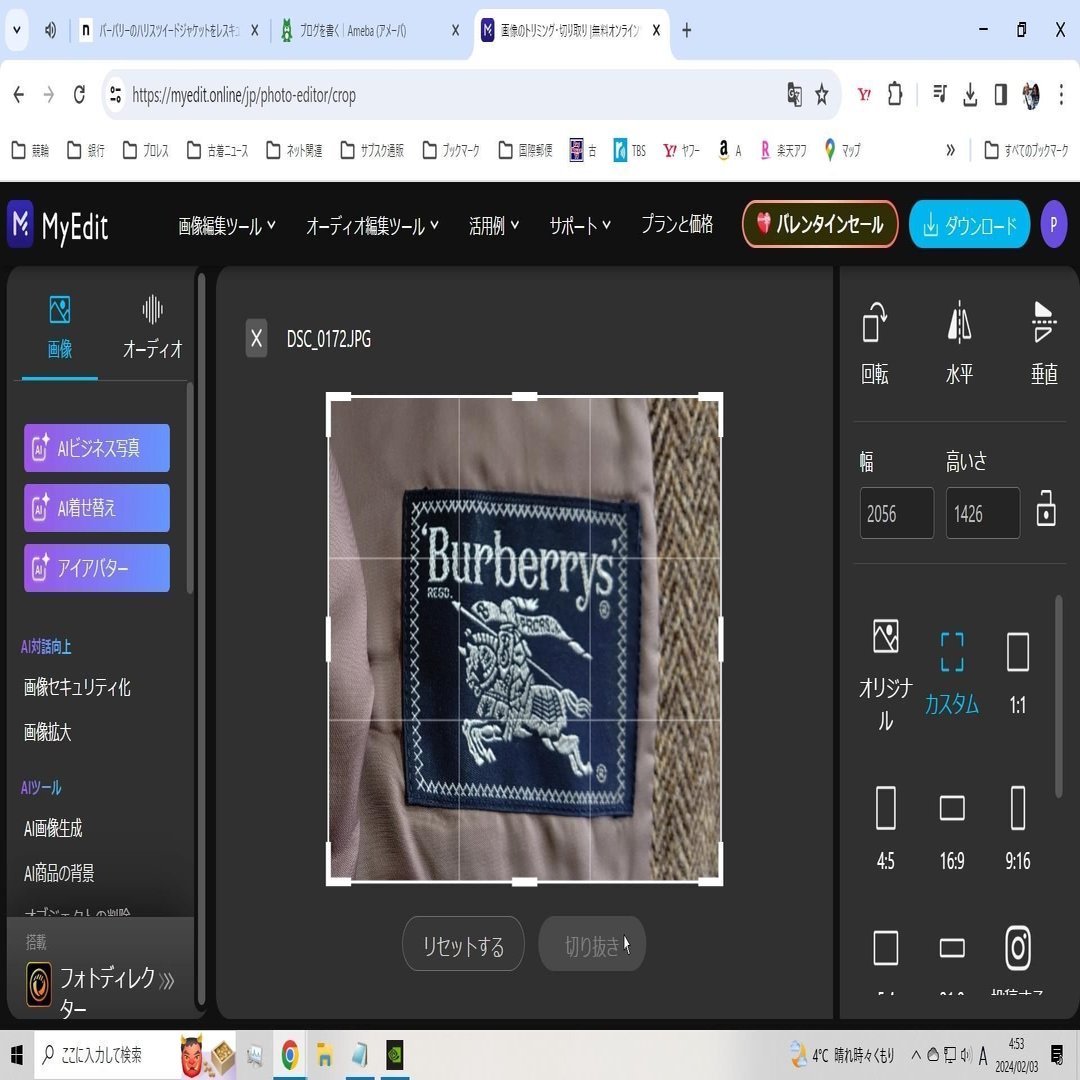The width and height of the screenshot is (1080, 1080).
Task: Open the Yahoo extension icon
Action: point(864,94)
